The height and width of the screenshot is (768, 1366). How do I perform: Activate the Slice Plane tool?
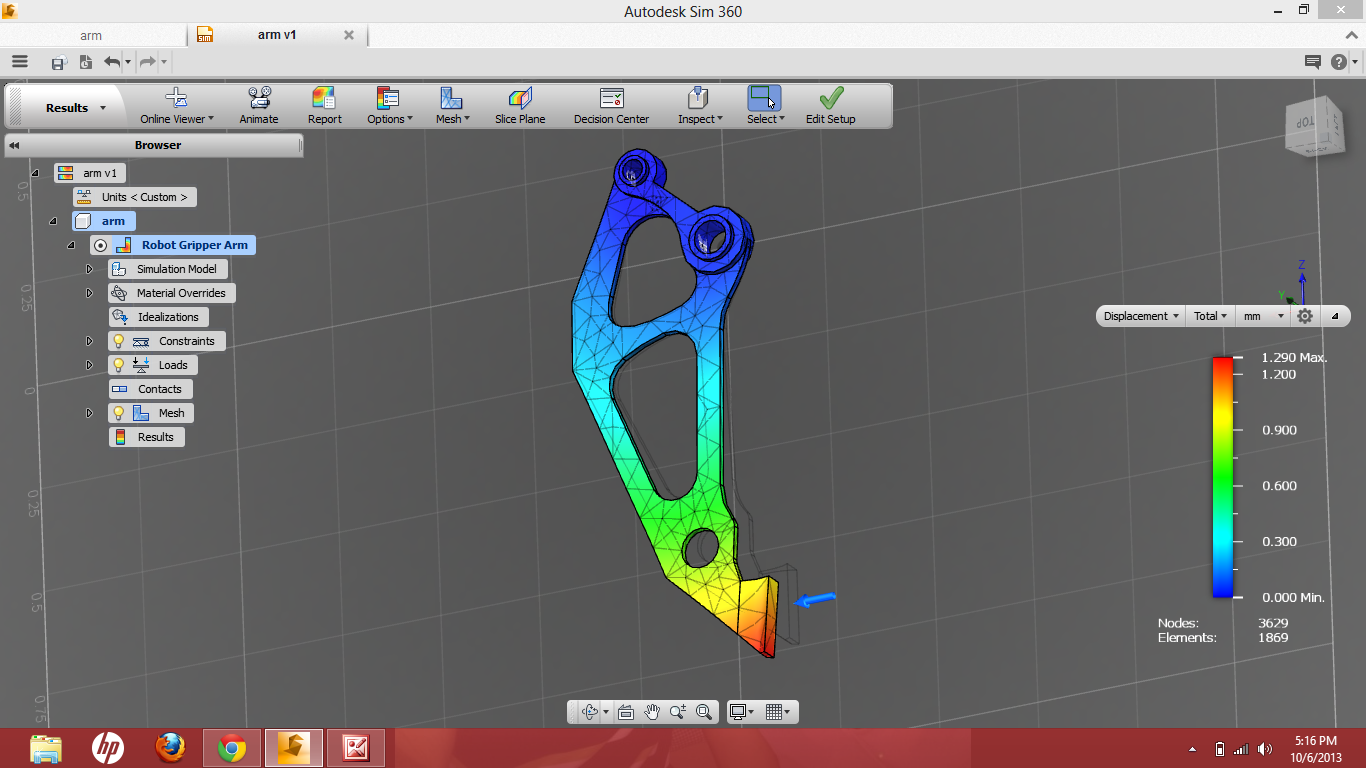pyautogui.click(x=520, y=106)
